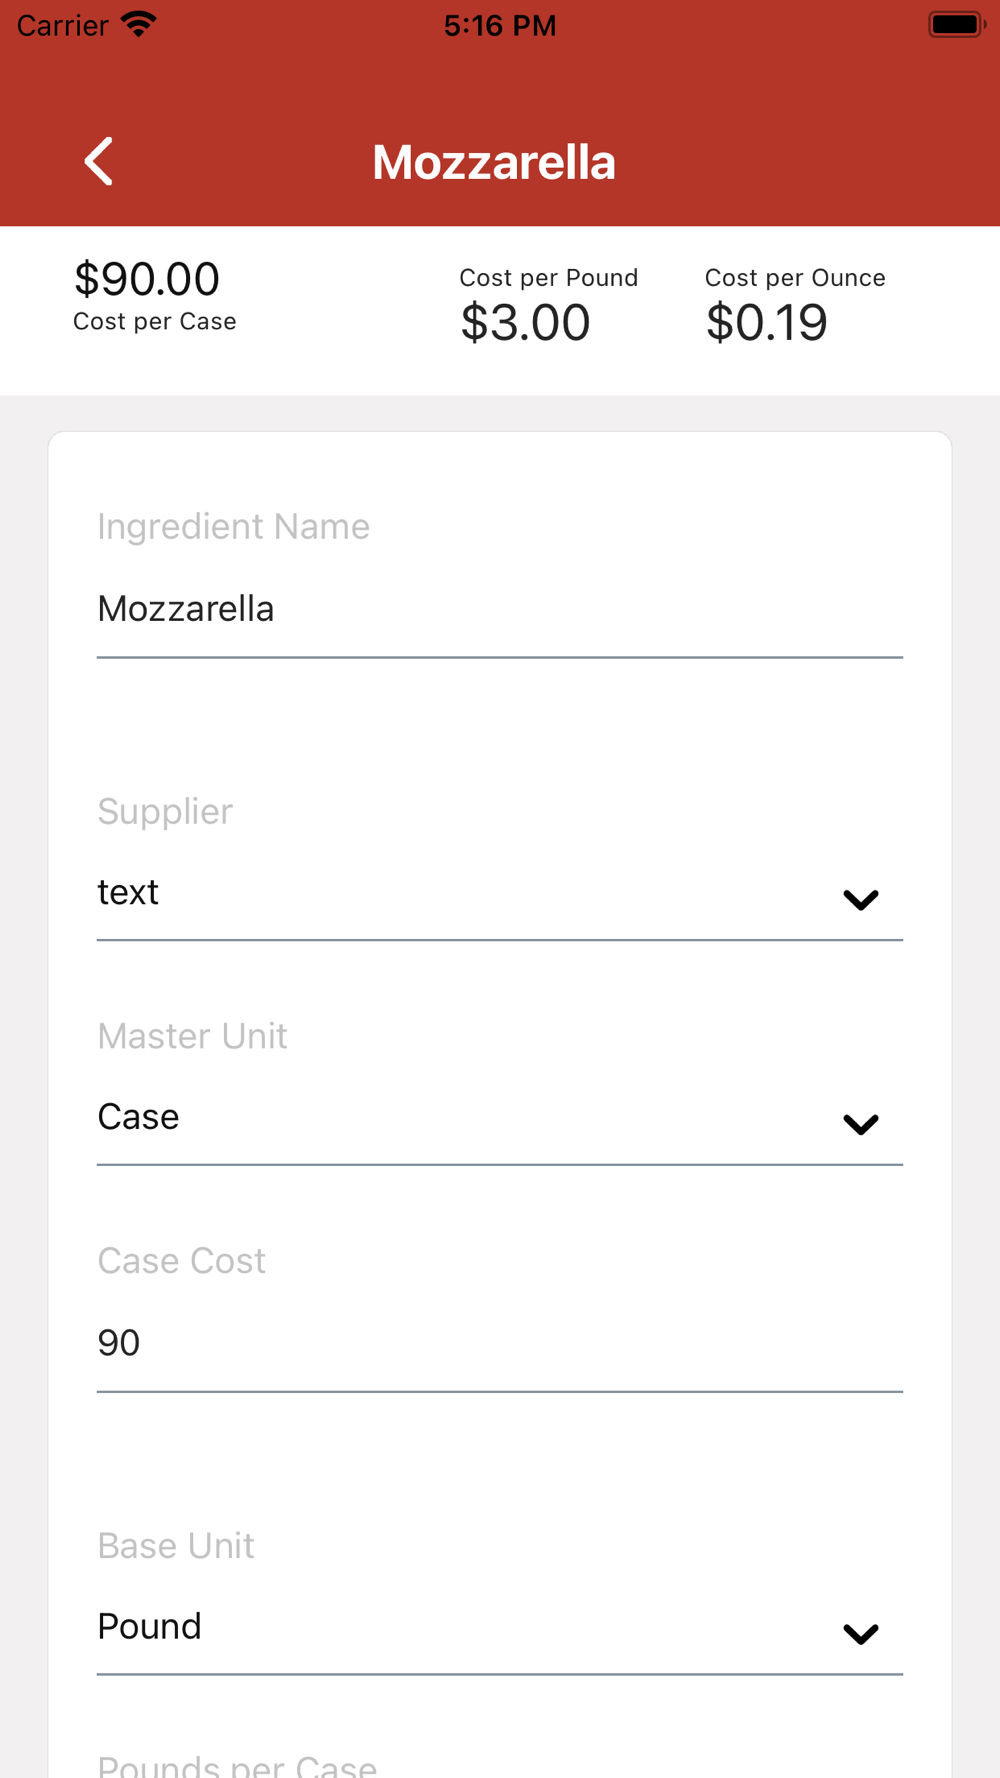1000x1778 pixels.
Task: Tap the Mozzarella page title
Action: 494,162
